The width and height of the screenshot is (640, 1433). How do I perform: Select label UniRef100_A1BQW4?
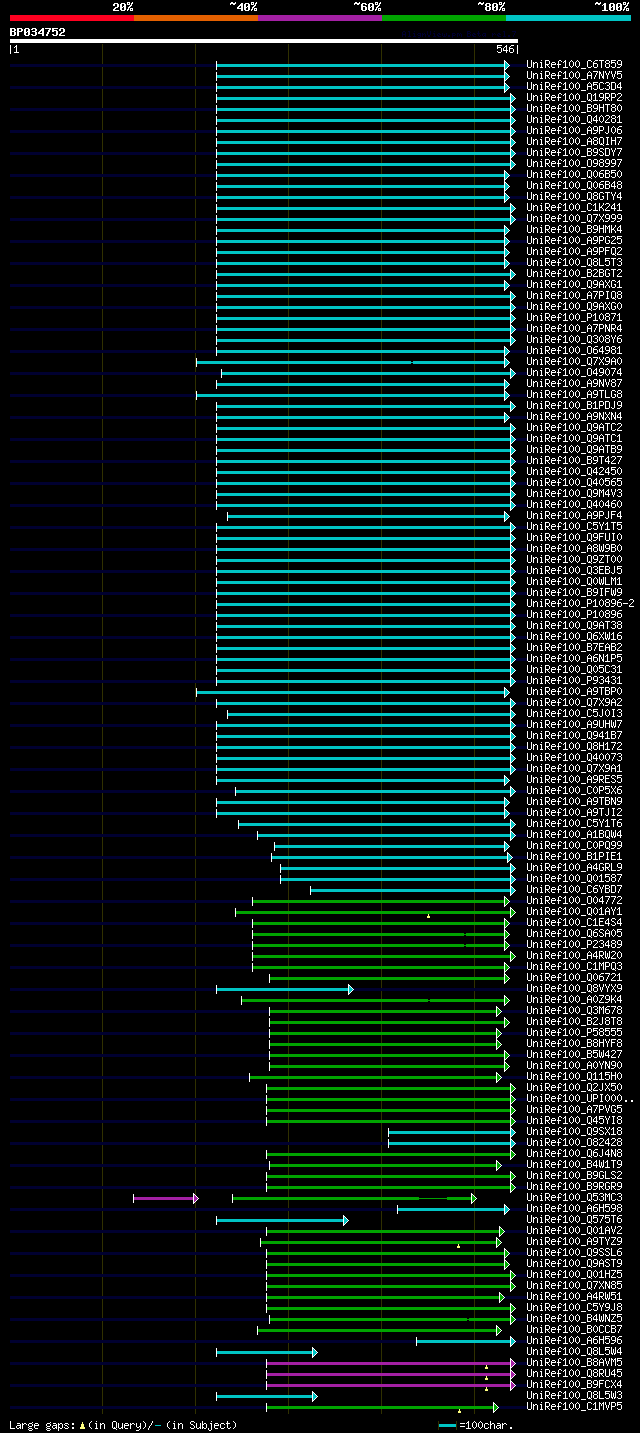(574, 835)
